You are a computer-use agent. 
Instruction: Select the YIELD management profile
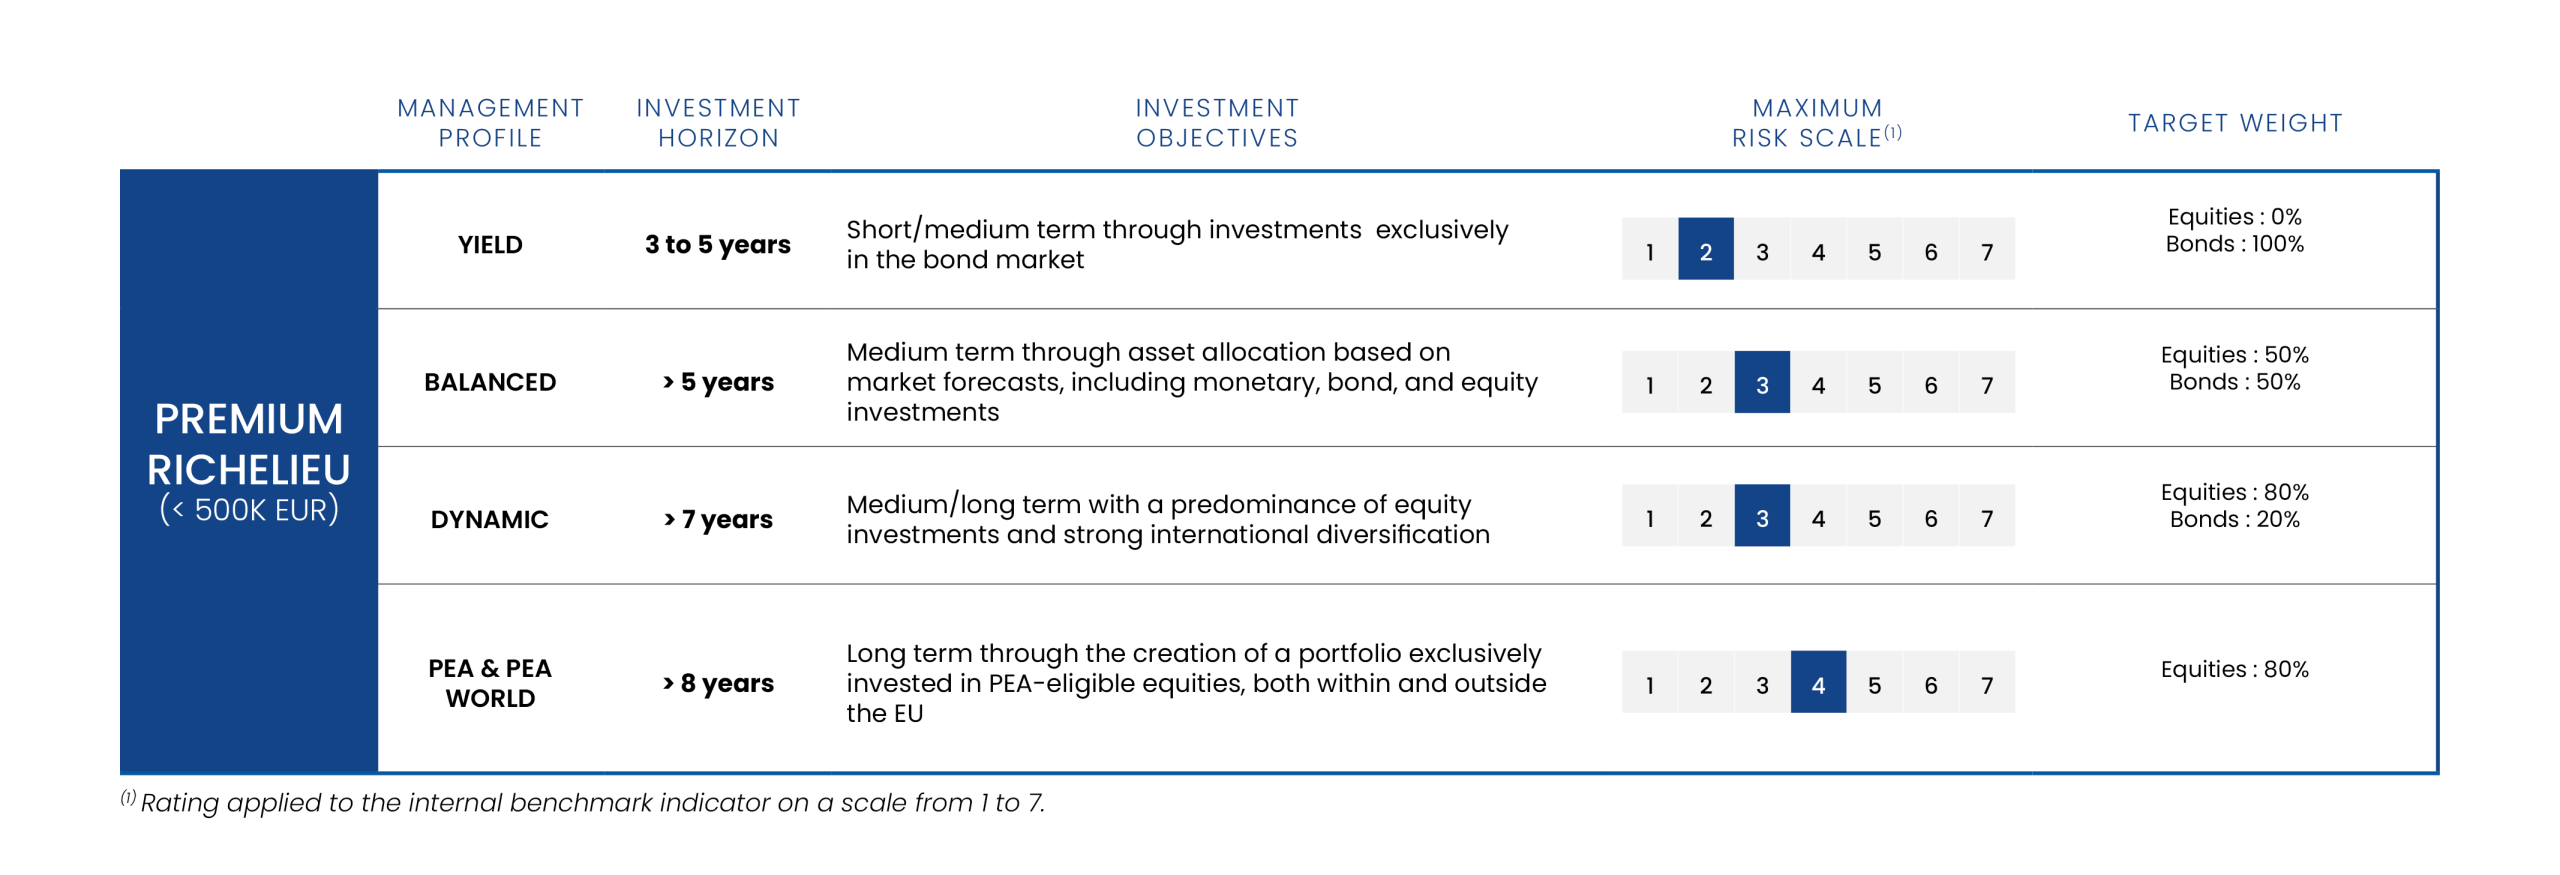[490, 244]
